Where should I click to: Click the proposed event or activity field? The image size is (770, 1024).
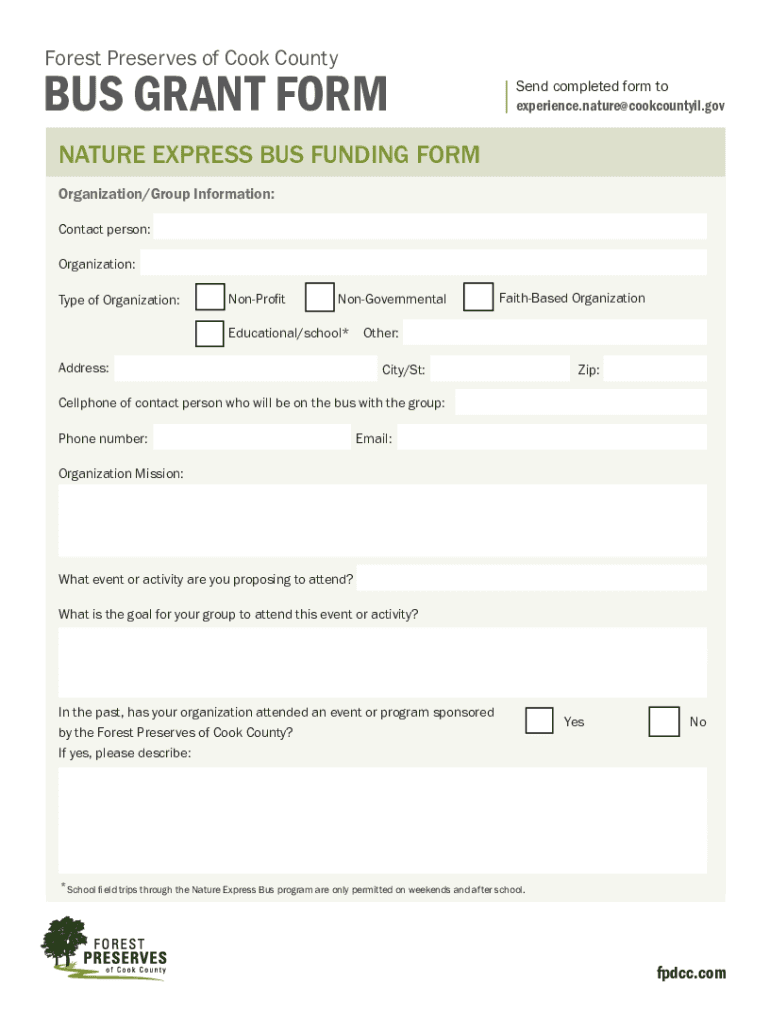pyautogui.click(x=532, y=579)
